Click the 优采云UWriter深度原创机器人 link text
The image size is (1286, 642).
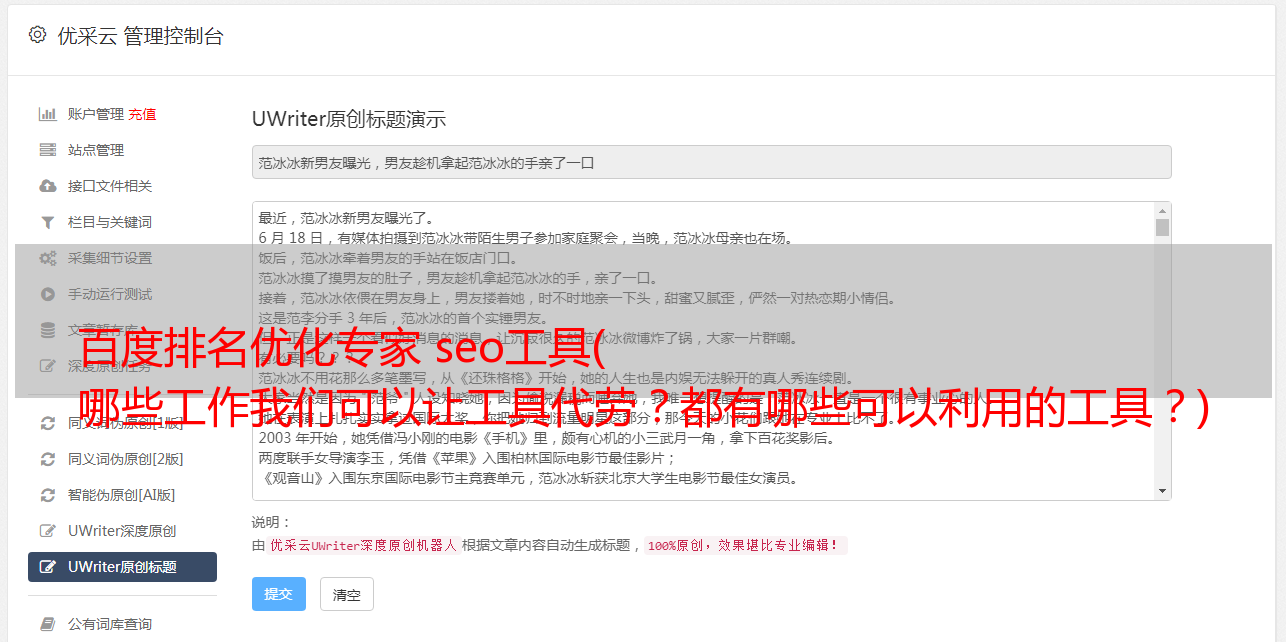coord(363,546)
